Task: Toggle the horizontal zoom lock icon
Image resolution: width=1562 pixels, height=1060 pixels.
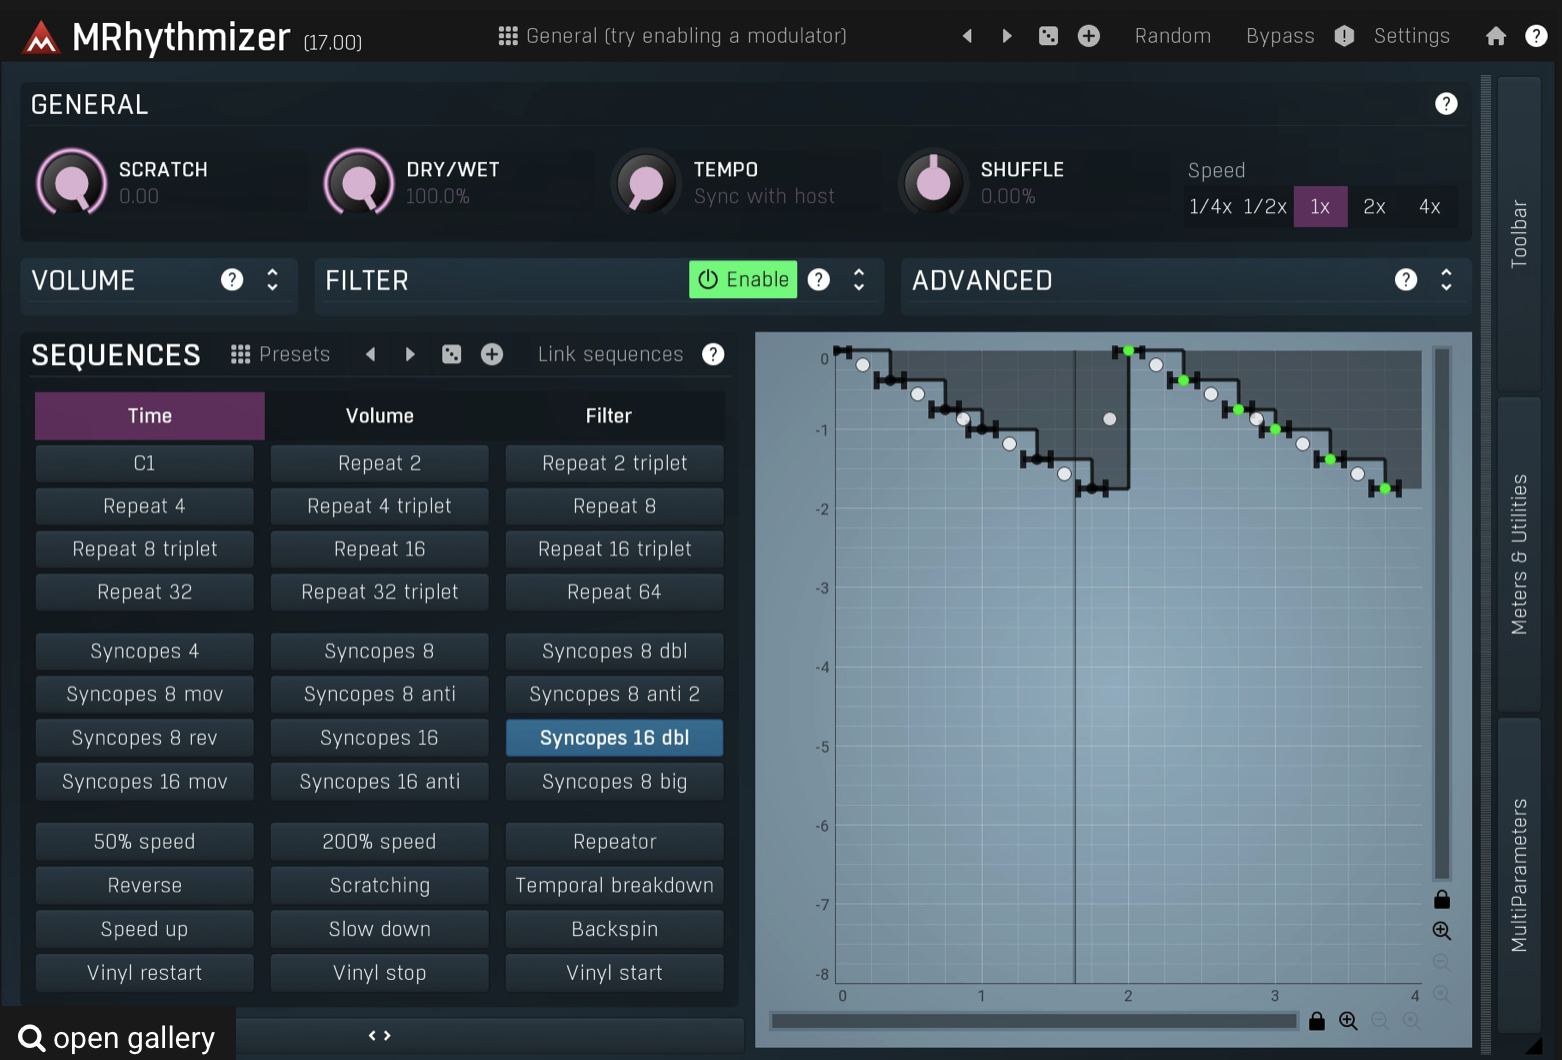Action: (x=1317, y=1021)
